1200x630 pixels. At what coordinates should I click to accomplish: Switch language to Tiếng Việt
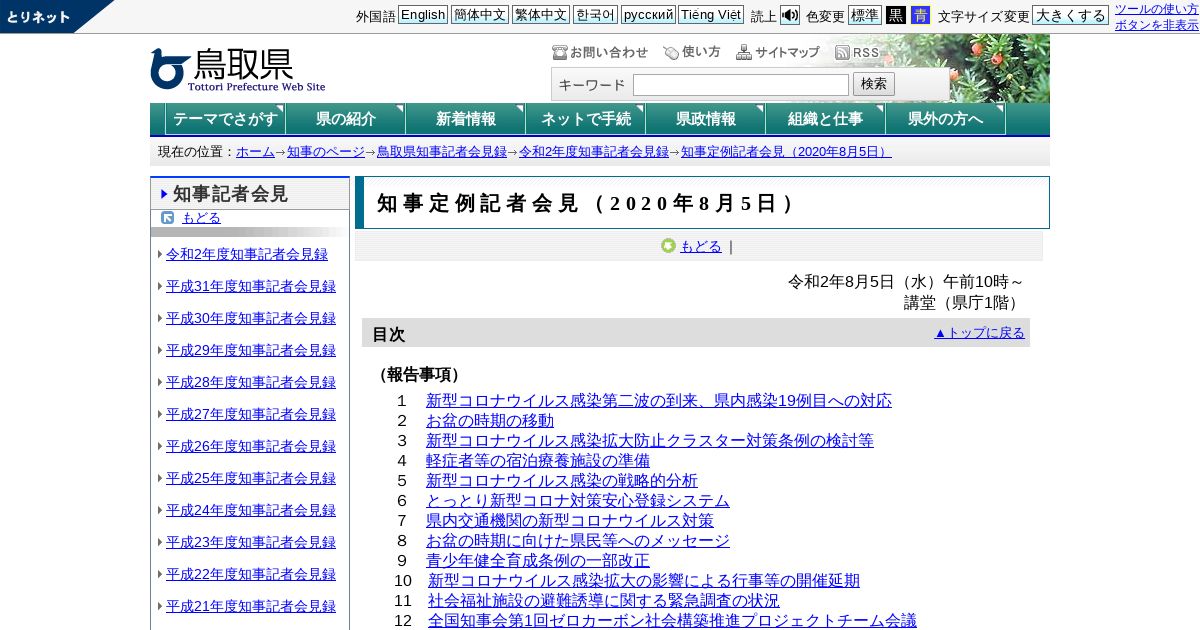711,15
